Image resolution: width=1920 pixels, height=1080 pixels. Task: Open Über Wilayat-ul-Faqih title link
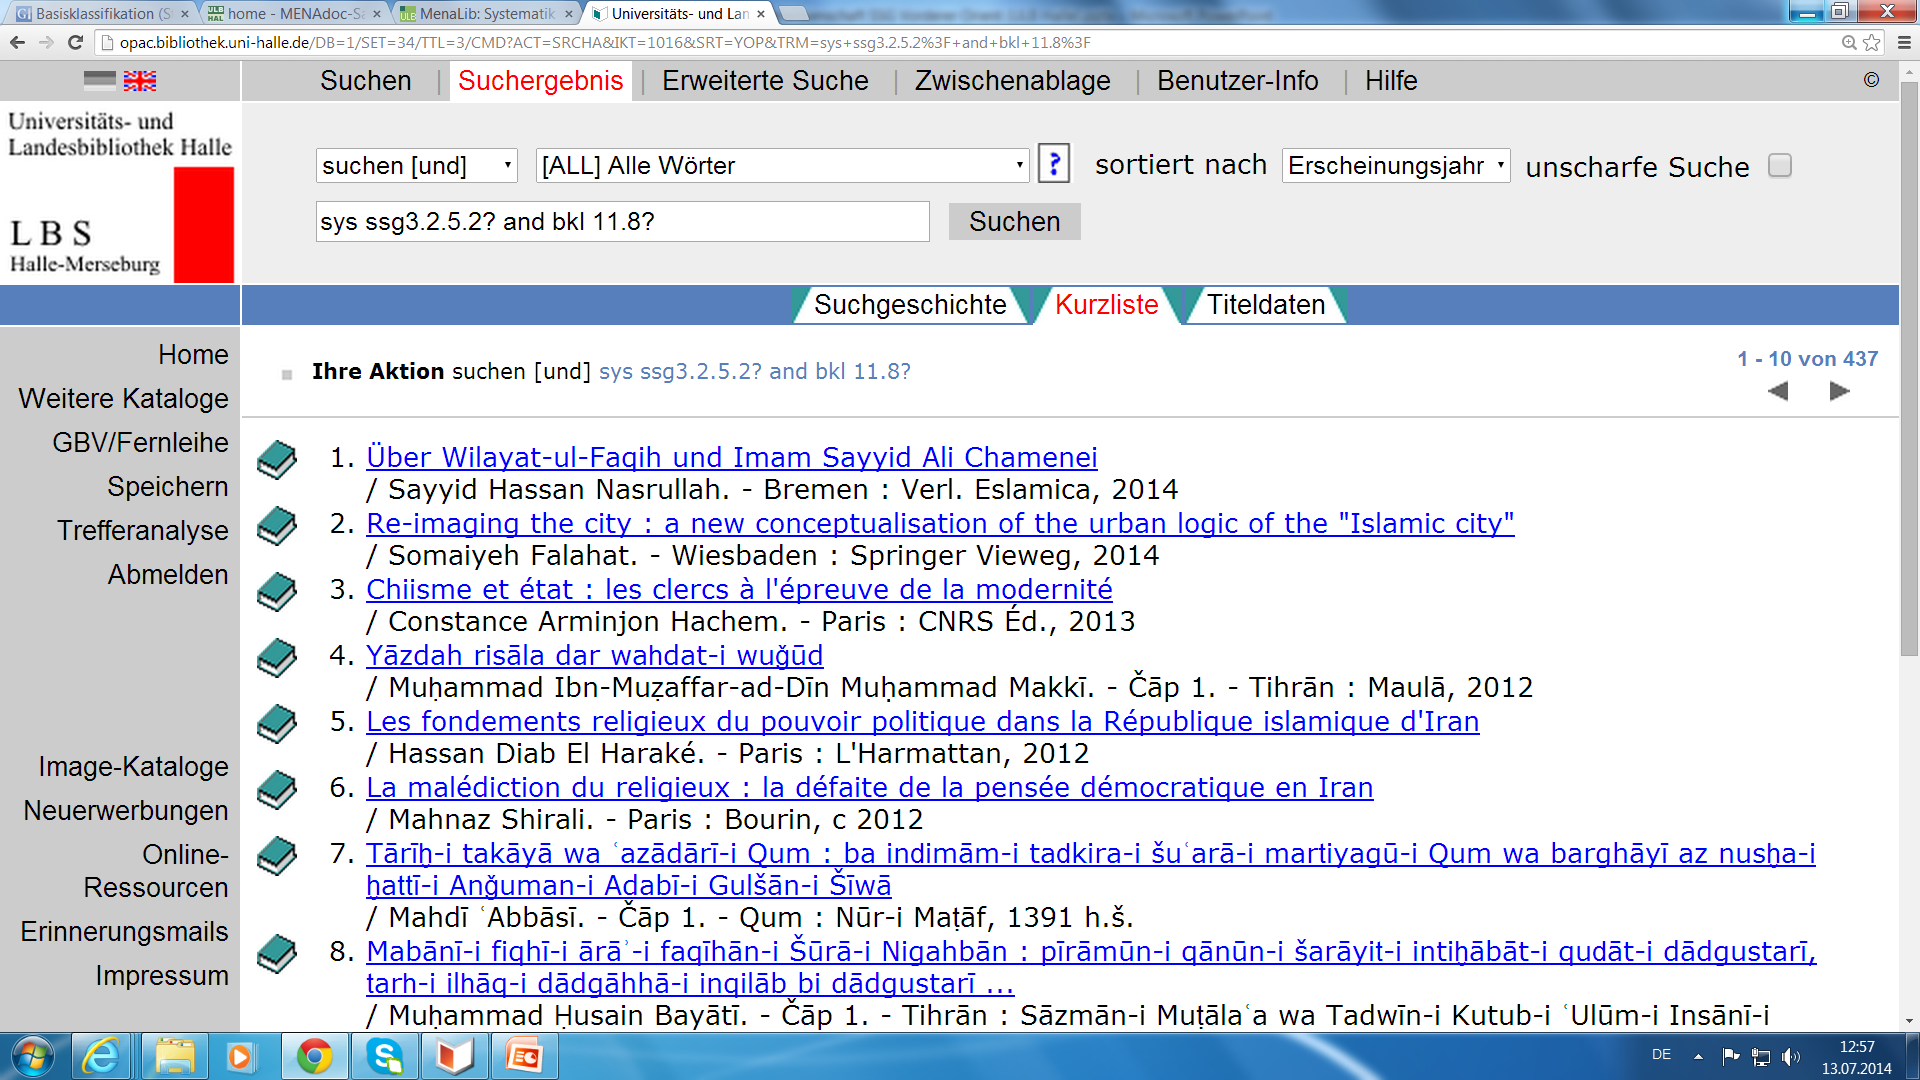point(731,458)
